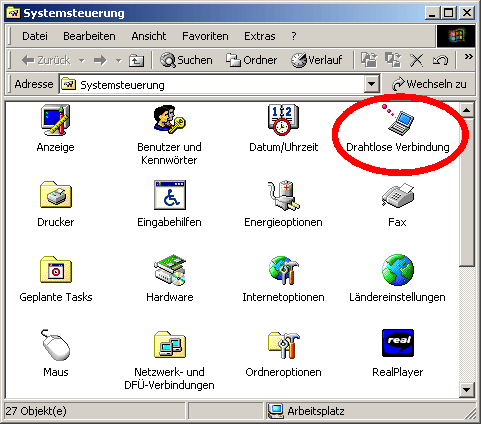
Task: Click the Copy To toolbar icon
Action: 393,60
